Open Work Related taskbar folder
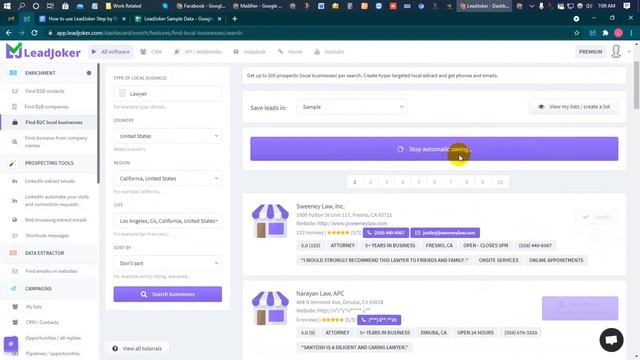Viewport: 640px width, 360px height. [x=123, y=6]
